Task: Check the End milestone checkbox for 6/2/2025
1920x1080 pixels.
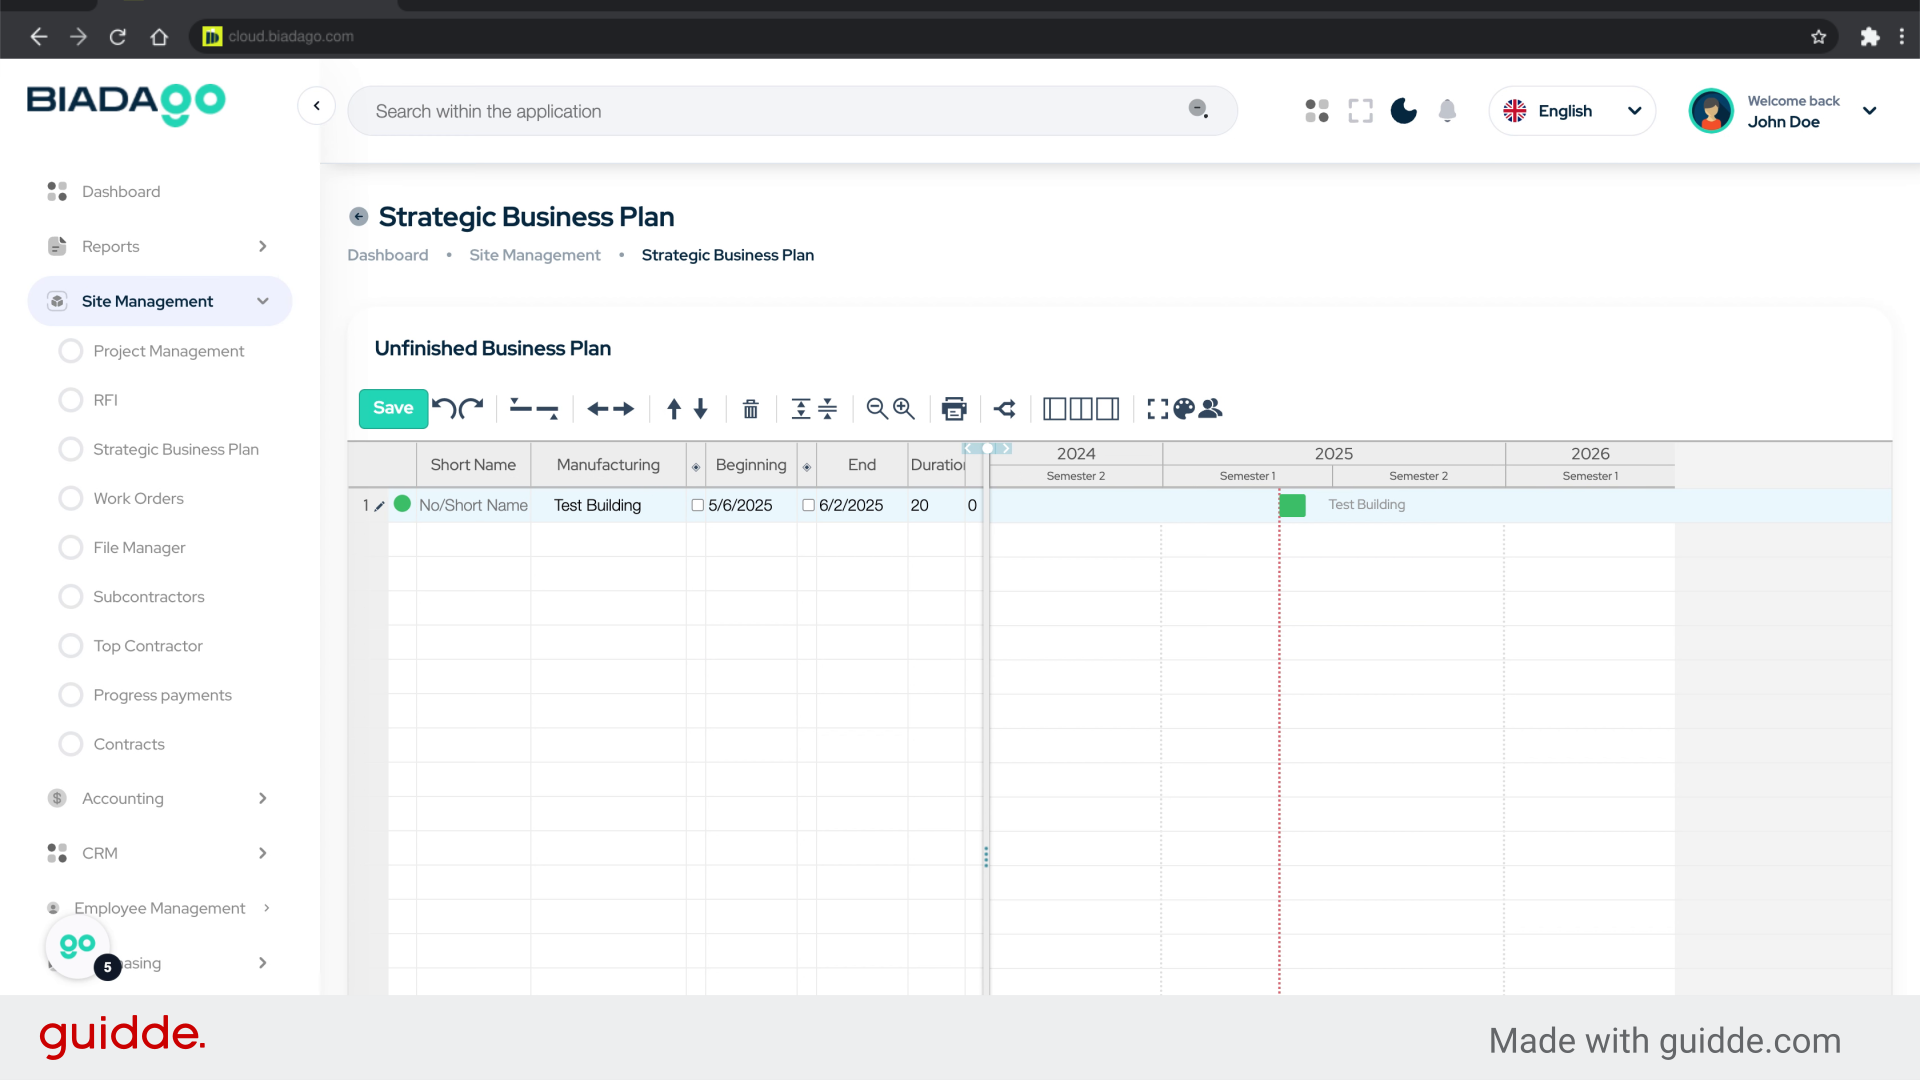Action: (808, 505)
